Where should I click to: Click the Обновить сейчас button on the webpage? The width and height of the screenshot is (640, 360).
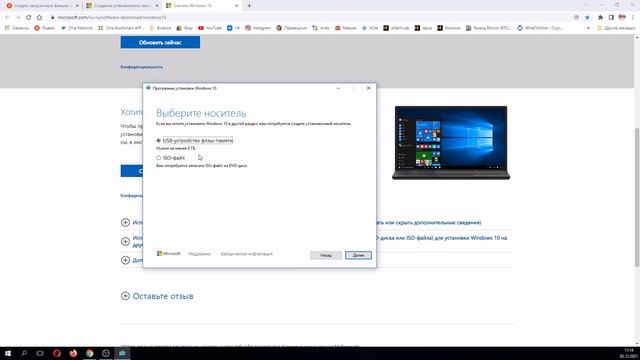tap(160, 42)
